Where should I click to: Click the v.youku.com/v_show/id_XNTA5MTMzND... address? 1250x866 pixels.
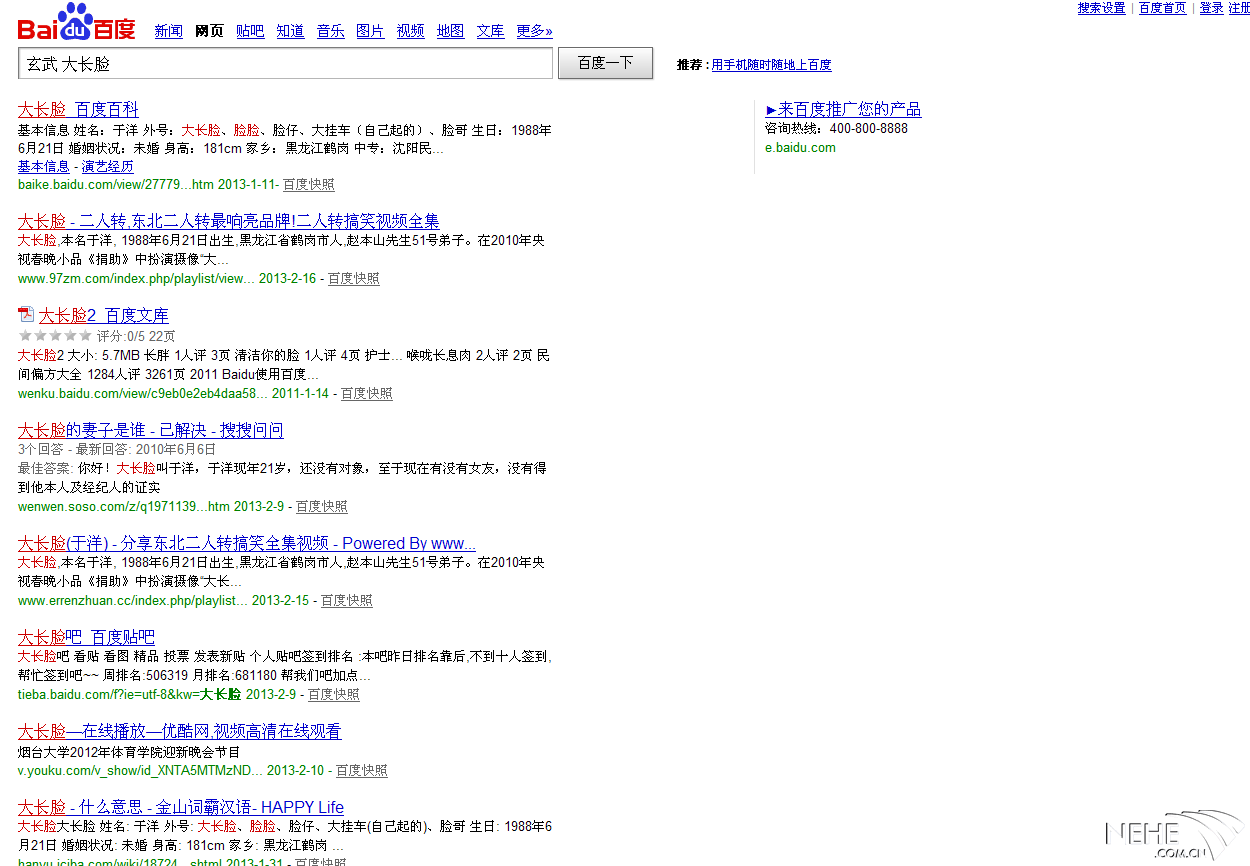click(x=141, y=771)
